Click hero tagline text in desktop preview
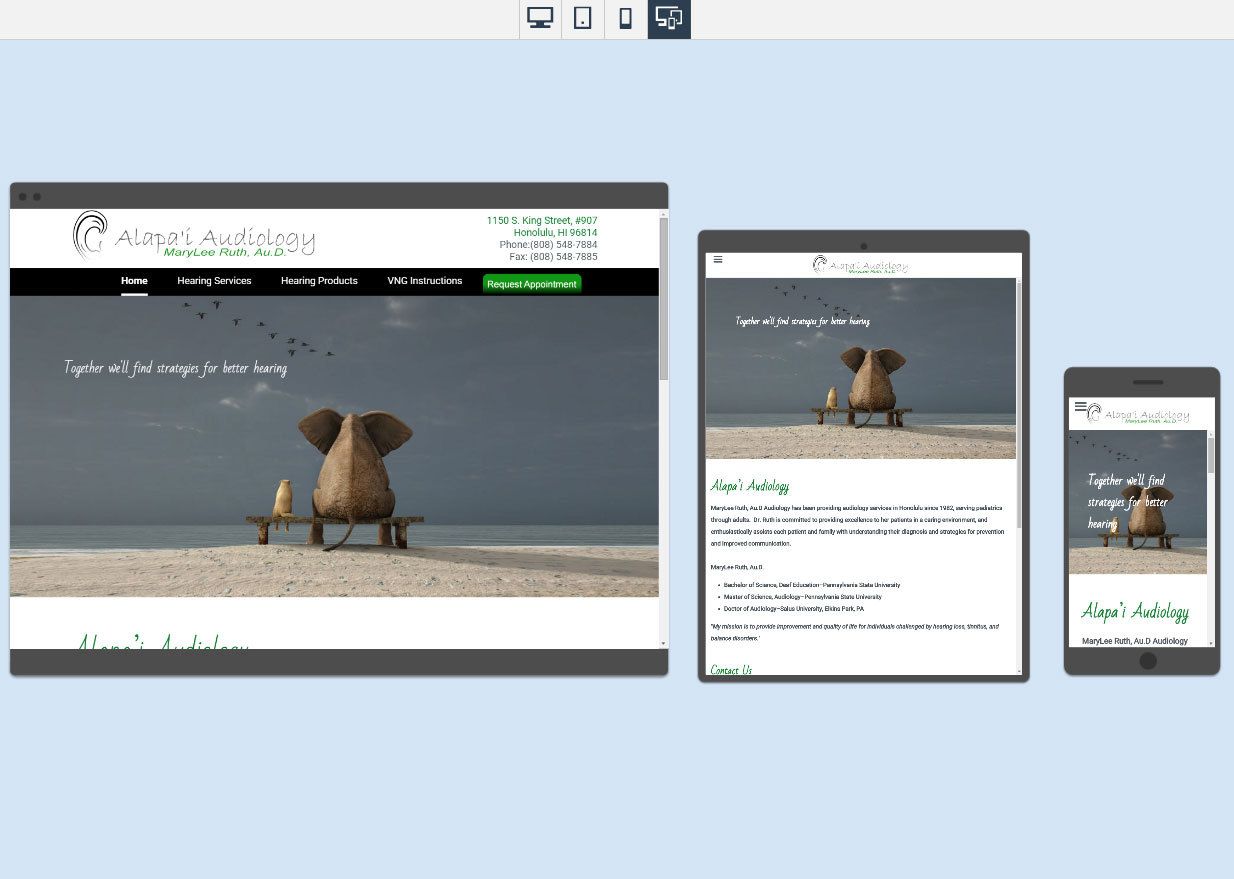This screenshot has width=1234, height=879. pos(176,368)
